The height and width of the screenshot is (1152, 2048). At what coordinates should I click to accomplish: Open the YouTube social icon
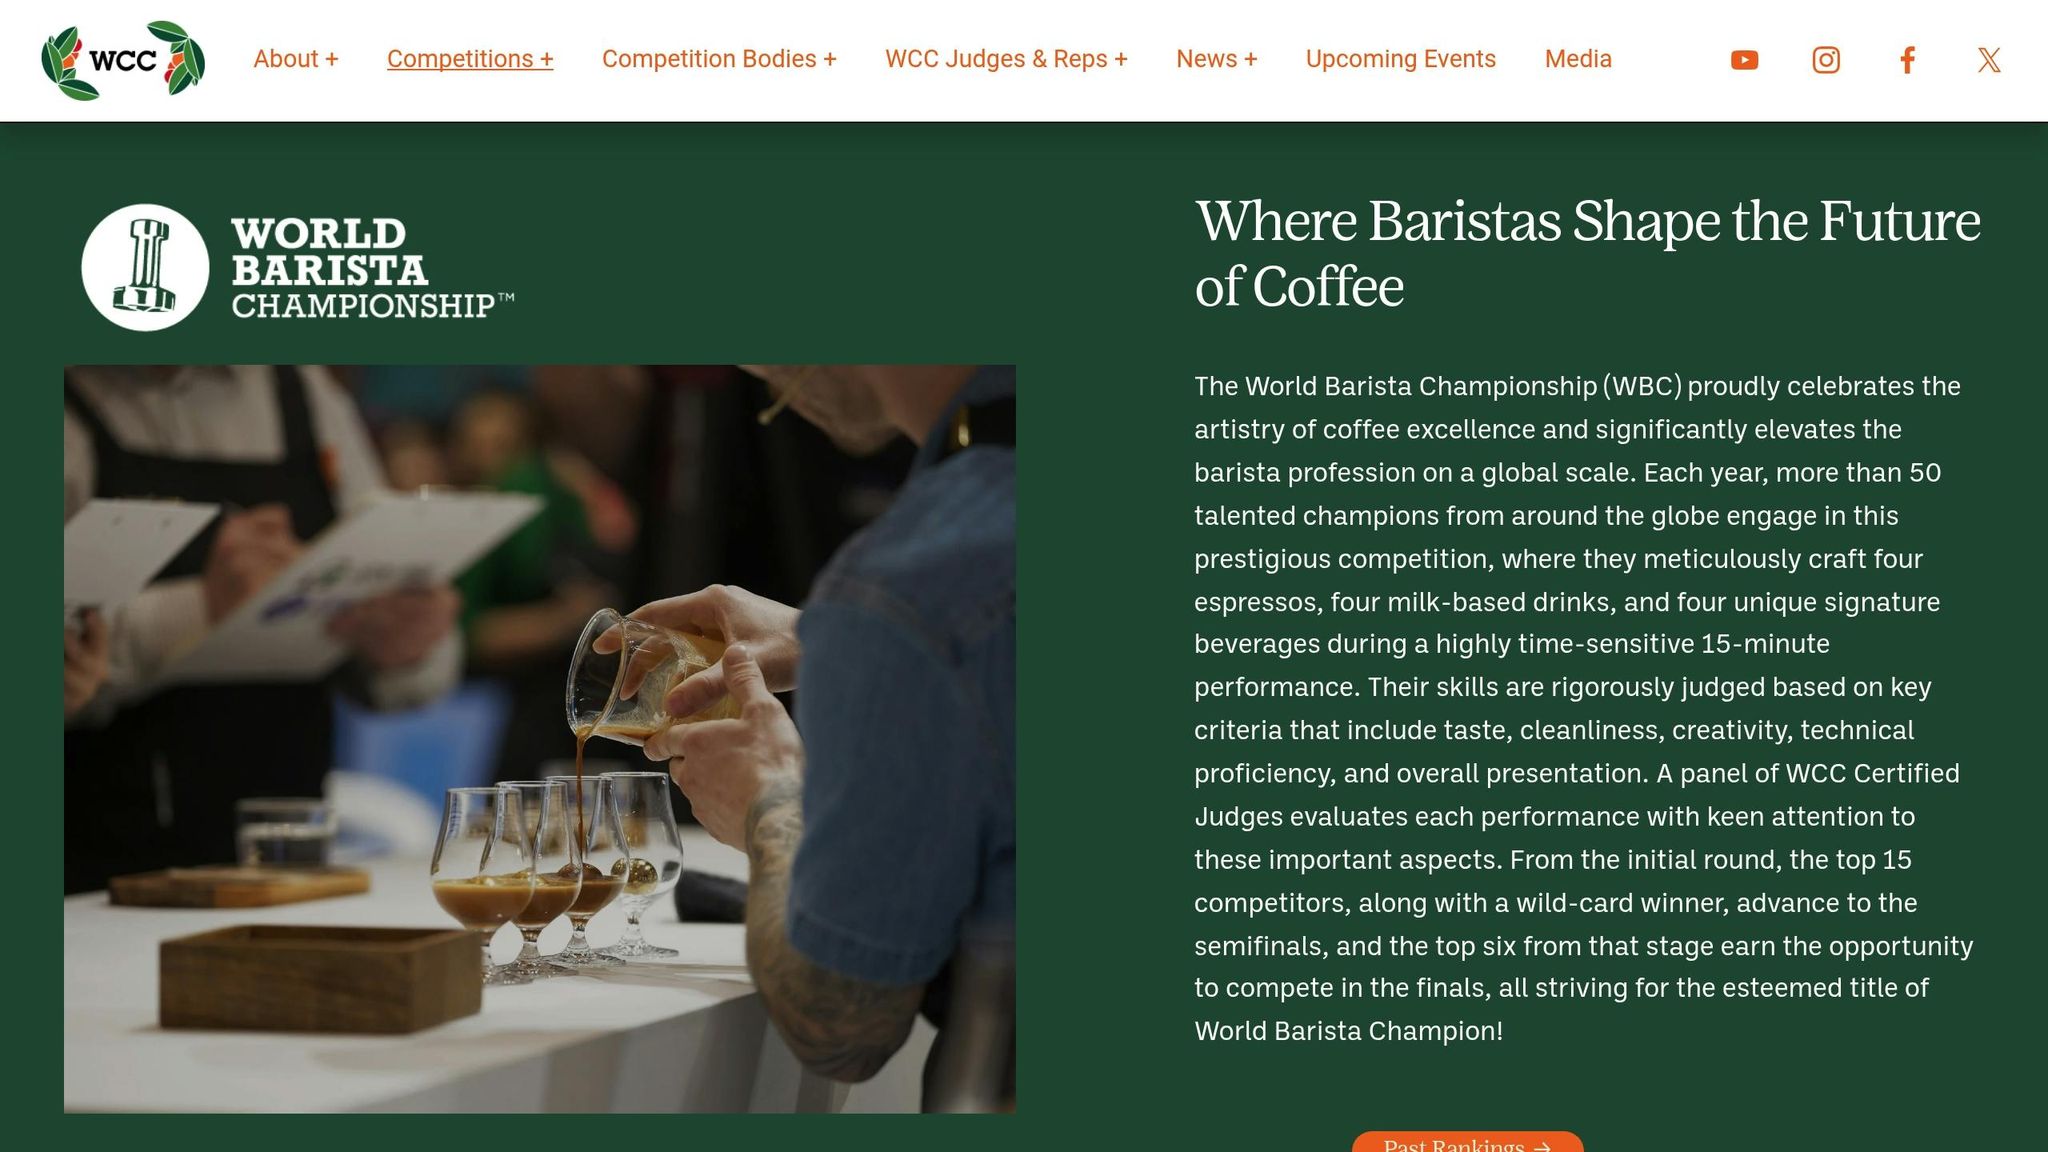[x=1744, y=60]
